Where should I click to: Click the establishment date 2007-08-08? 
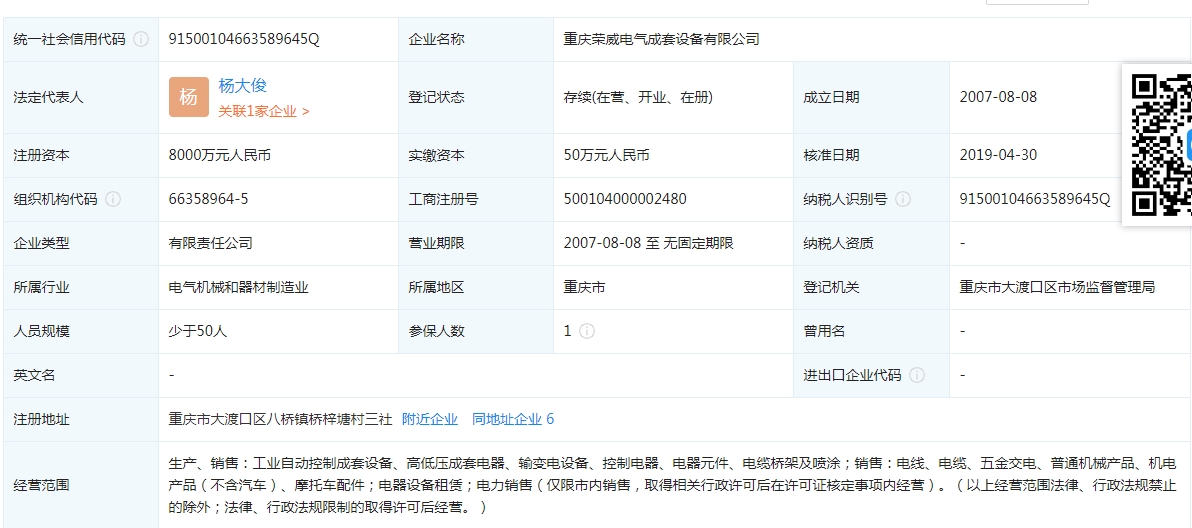pyautogui.click(x=998, y=97)
